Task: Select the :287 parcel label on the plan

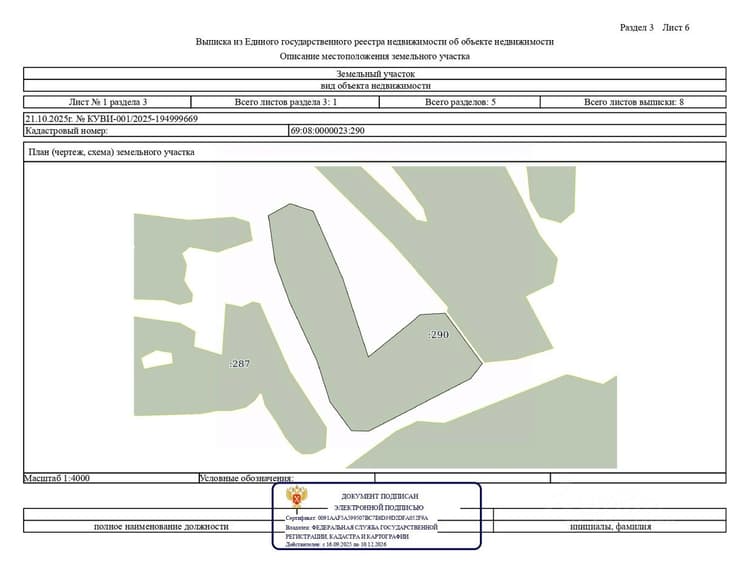Action: click(x=239, y=364)
